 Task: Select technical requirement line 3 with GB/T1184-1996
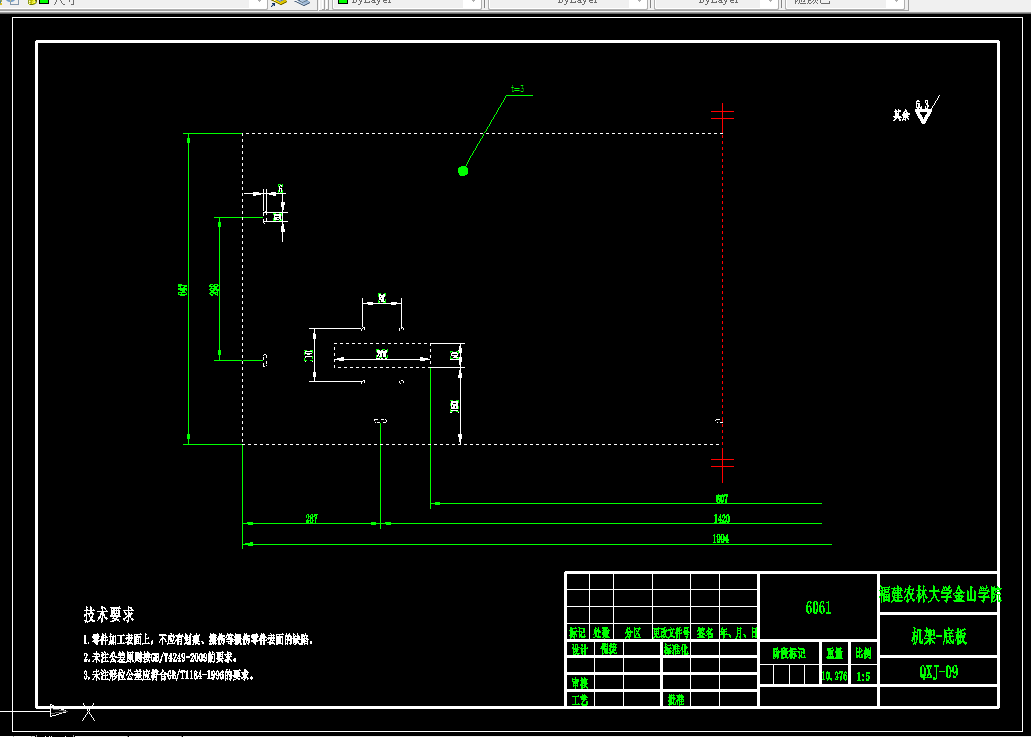(168, 675)
